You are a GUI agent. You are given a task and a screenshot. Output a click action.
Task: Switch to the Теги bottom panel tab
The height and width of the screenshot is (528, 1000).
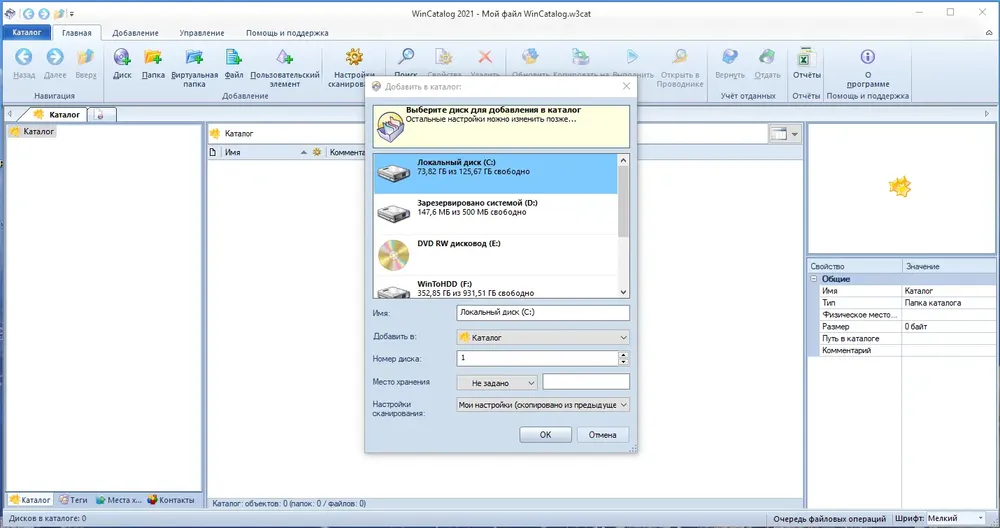(73, 500)
